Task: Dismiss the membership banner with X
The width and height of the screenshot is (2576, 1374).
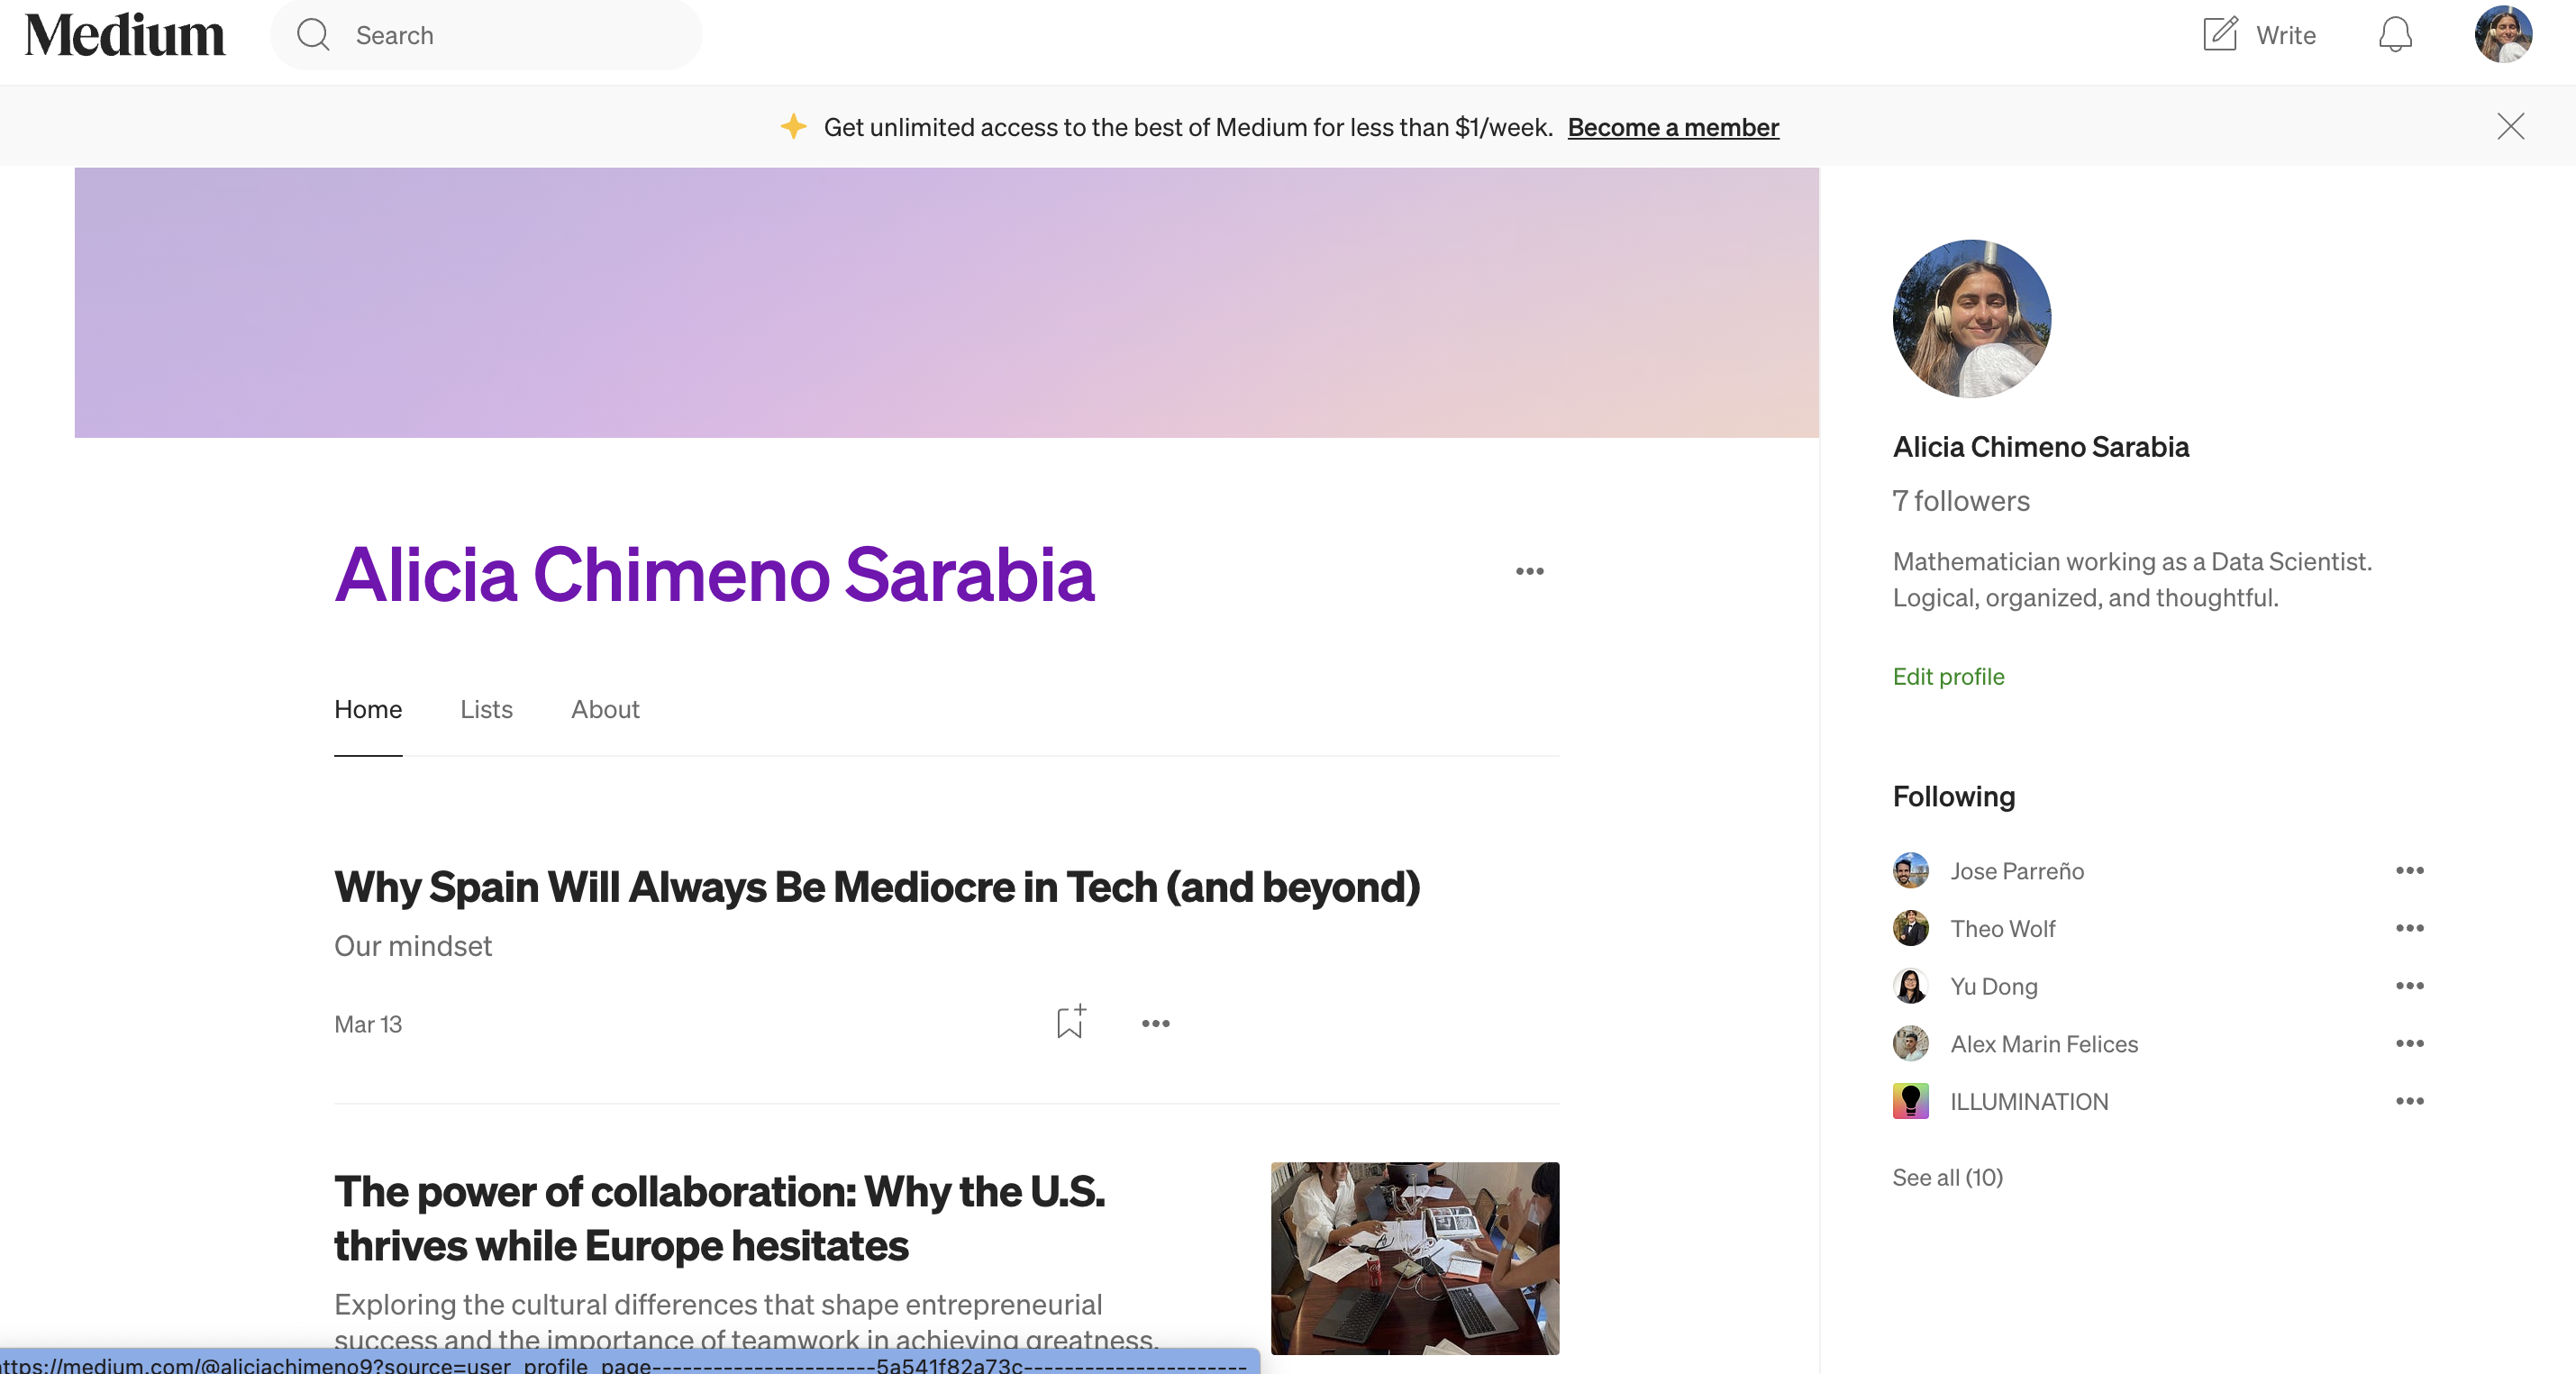Action: 2510,126
